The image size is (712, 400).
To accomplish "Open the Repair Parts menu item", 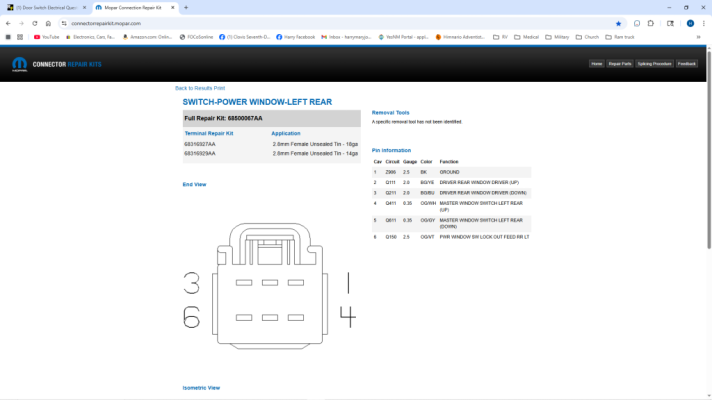I will pos(620,64).
